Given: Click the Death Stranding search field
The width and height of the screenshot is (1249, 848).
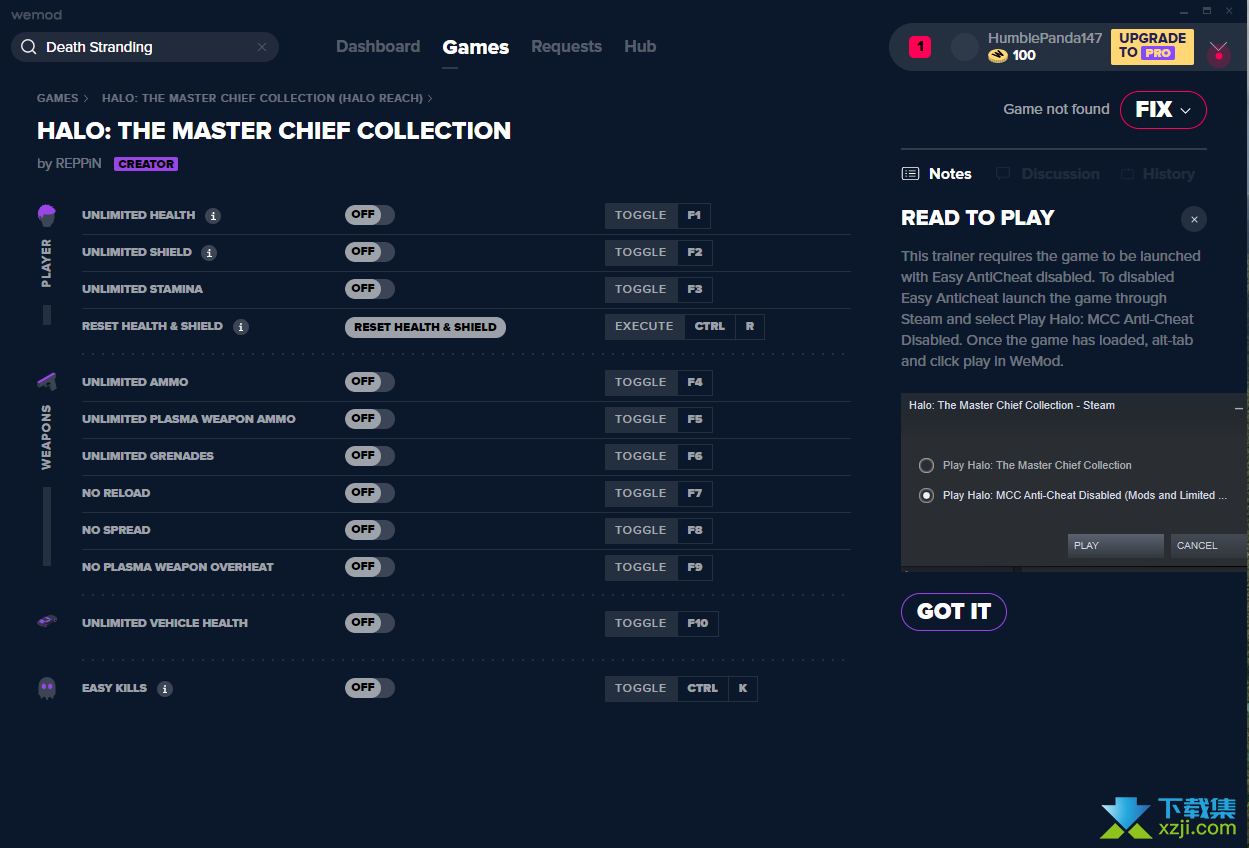Looking at the screenshot, I should pyautogui.click(x=145, y=47).
